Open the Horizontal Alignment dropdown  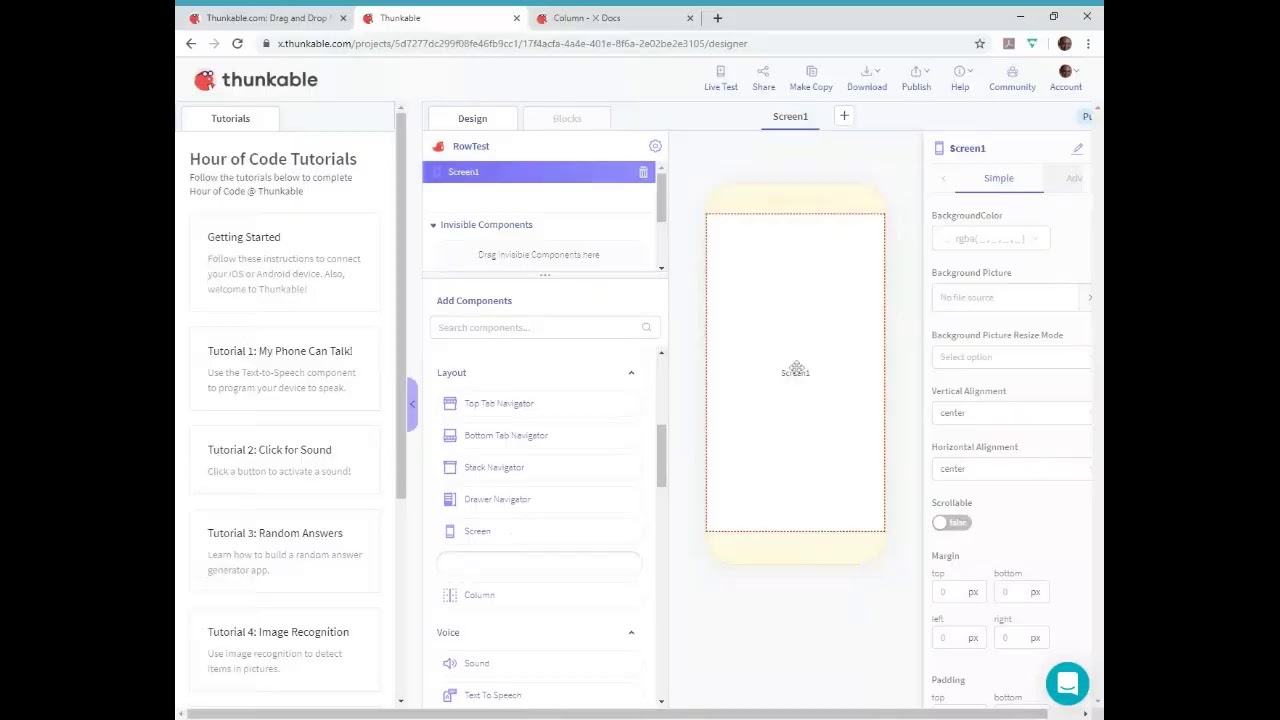(x=1011, y=469)
